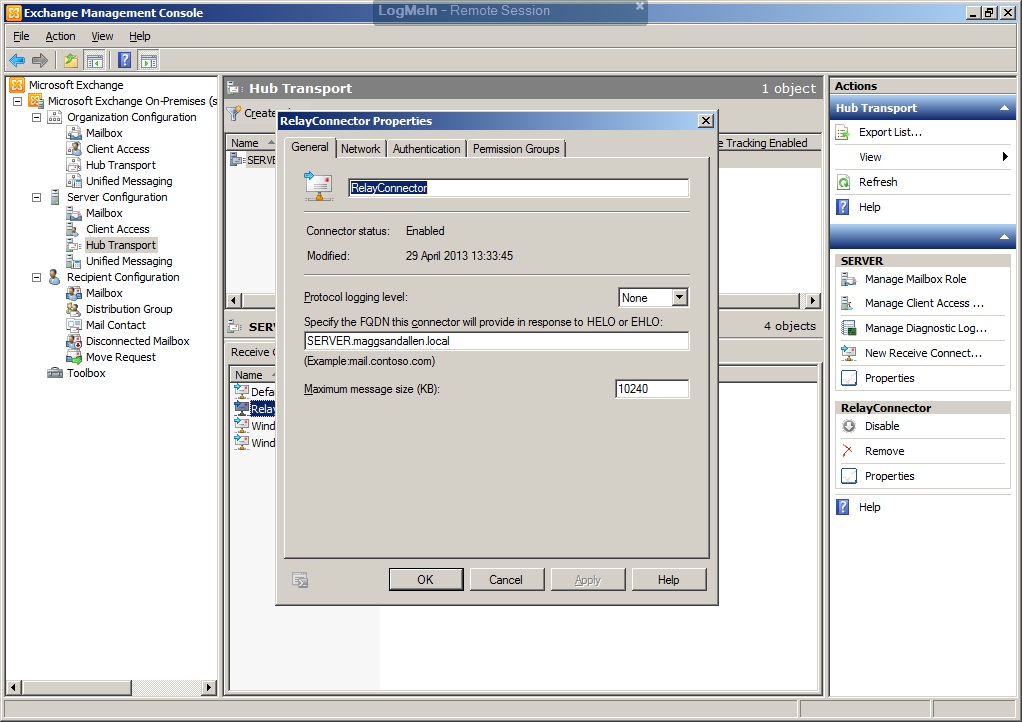Image resolution: width=1022 pixels, height=722 pixels.
Task: Open the View menu
Action: coord(102,36)
